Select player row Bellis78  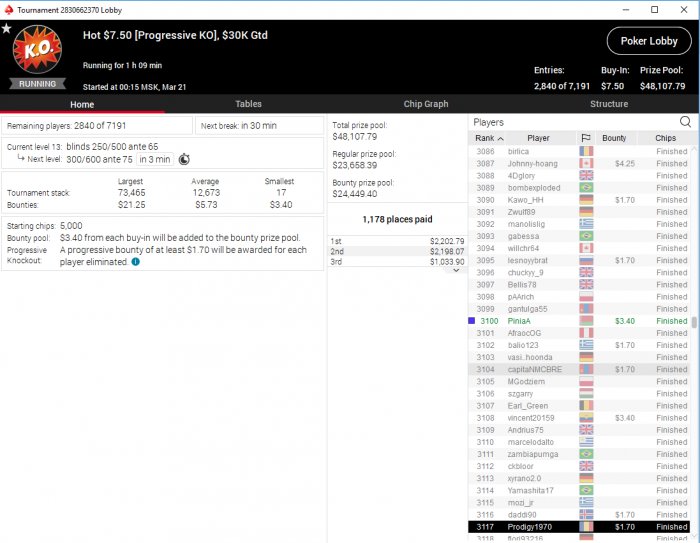pos(579,284)
